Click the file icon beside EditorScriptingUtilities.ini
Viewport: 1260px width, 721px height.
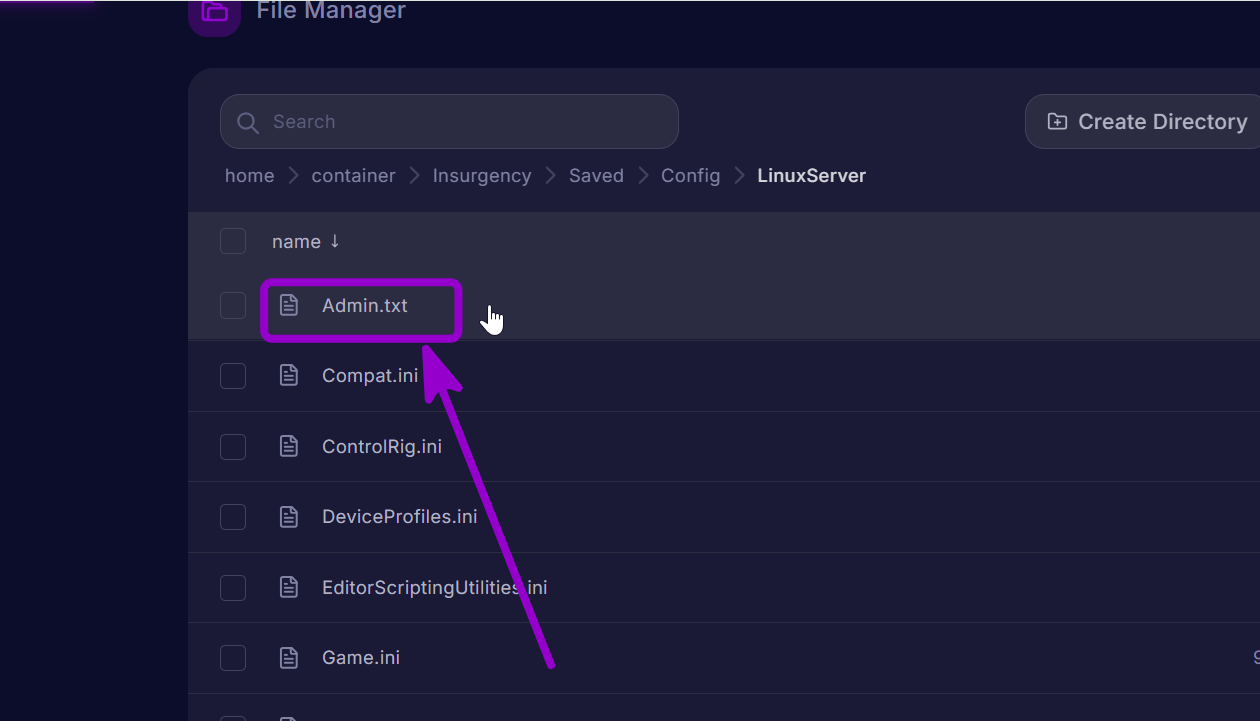coord(289,587)
